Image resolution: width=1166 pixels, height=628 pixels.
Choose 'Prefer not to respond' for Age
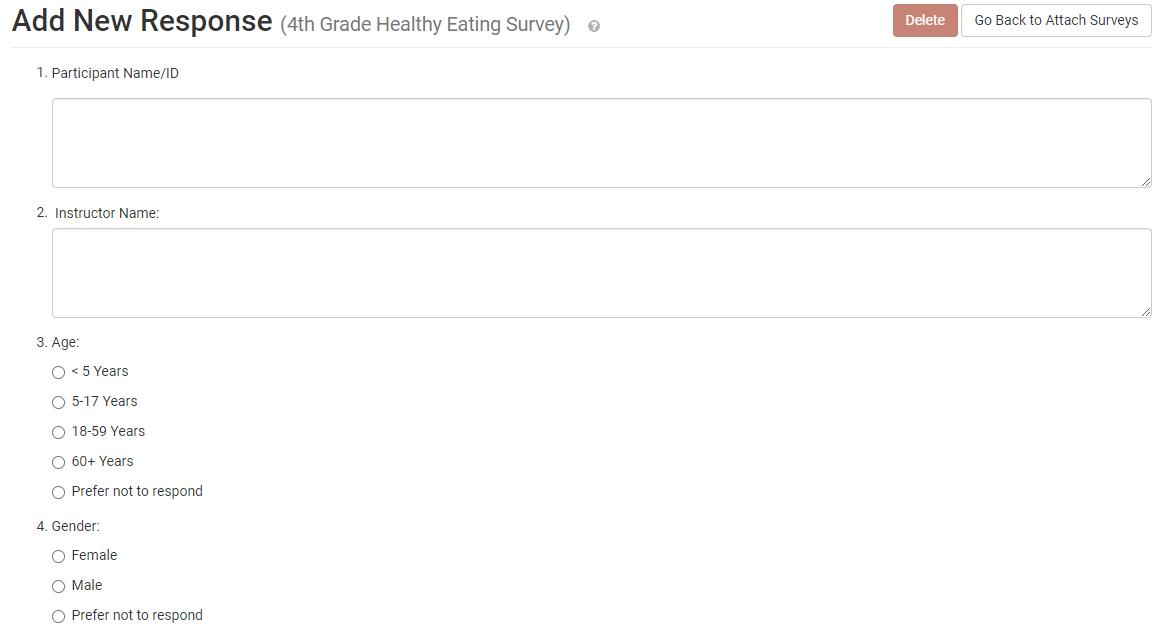[58, 492]
